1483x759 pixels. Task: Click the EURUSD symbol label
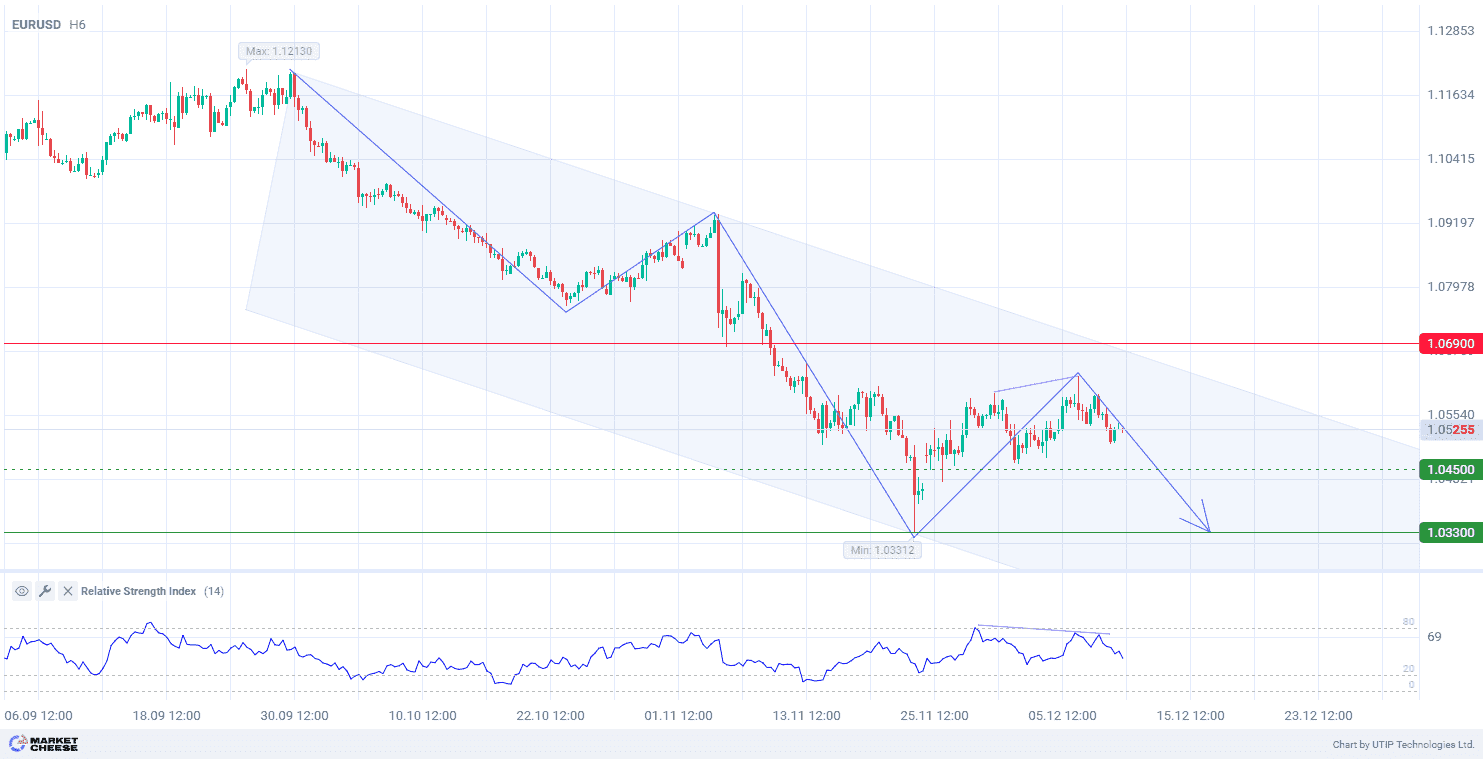36,24
